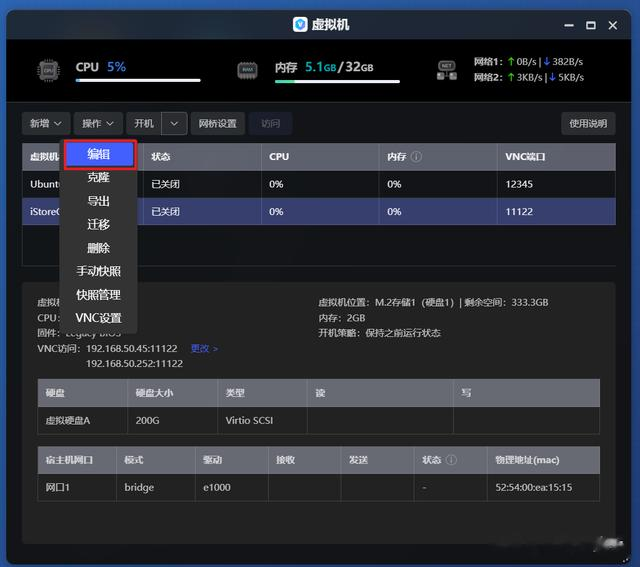Expand the arrow next to 开机
640x567 pixels.
pyautogui.click(x=174, y=123)
